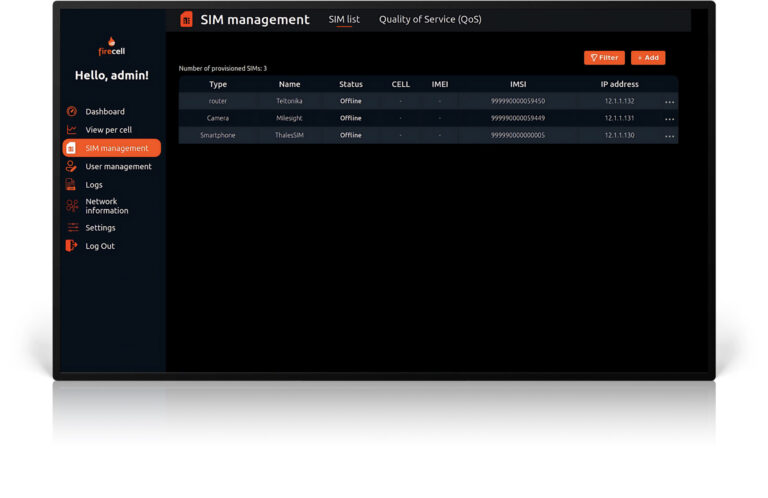Click the Settings sliders icon

[x=71, y=228]
